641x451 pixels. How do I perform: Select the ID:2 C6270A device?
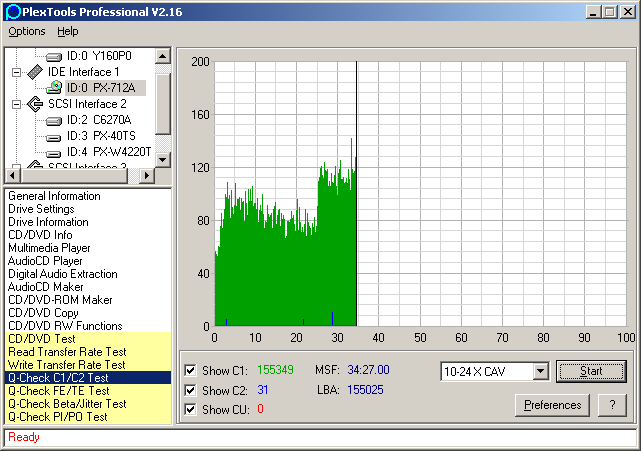[99, 120]
